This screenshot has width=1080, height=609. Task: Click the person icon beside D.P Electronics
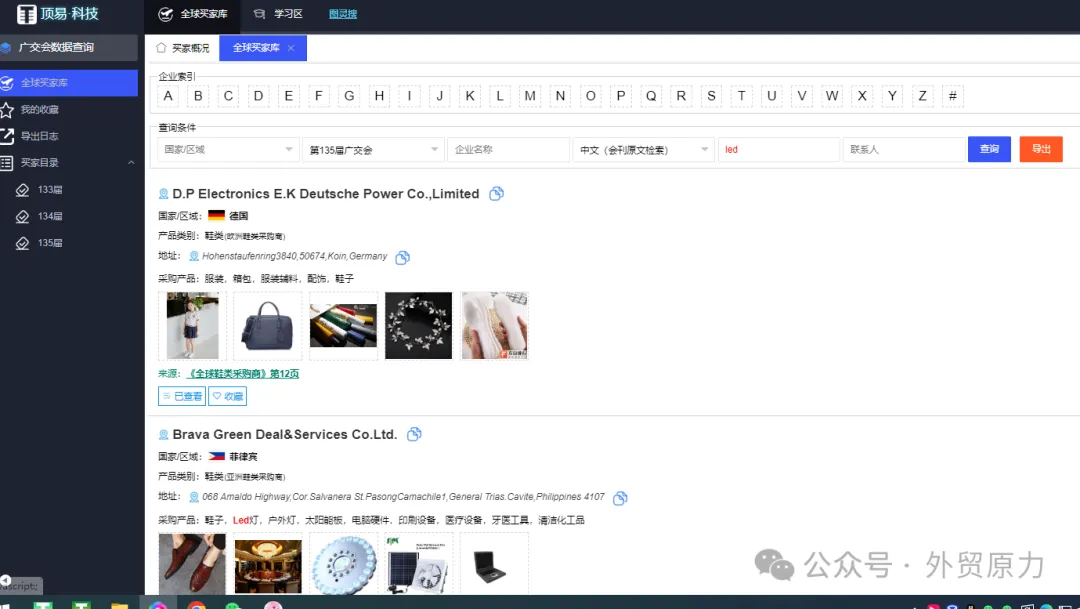click(x=163, y=194)
